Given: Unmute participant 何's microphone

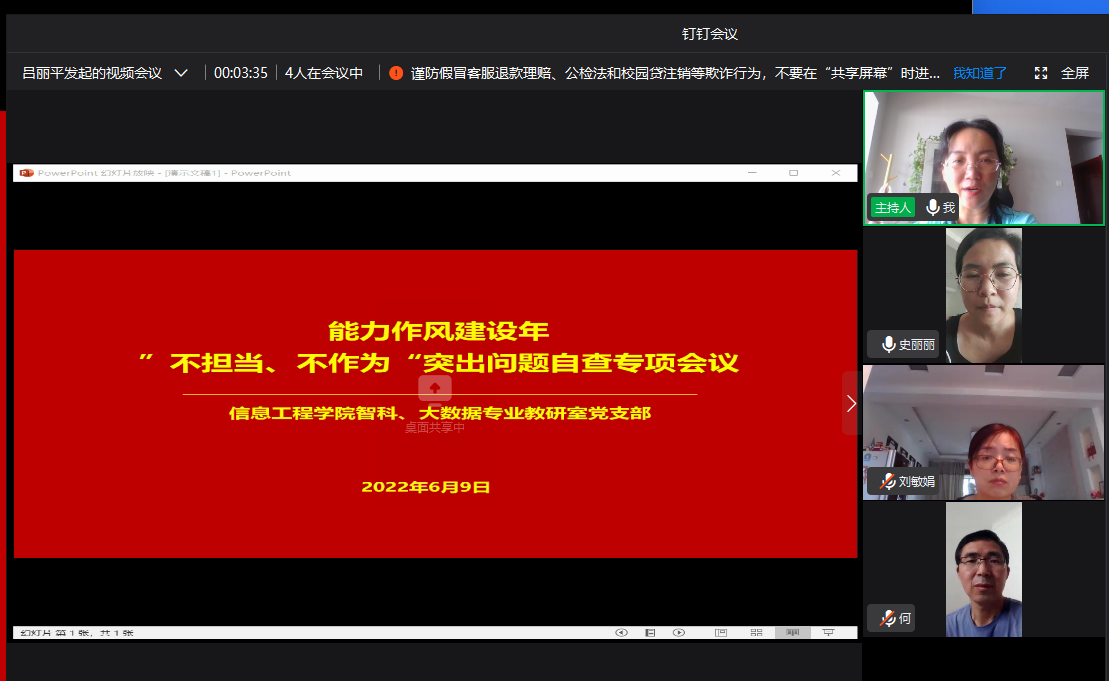Looking at the screenshot, I should coord(886,619).
